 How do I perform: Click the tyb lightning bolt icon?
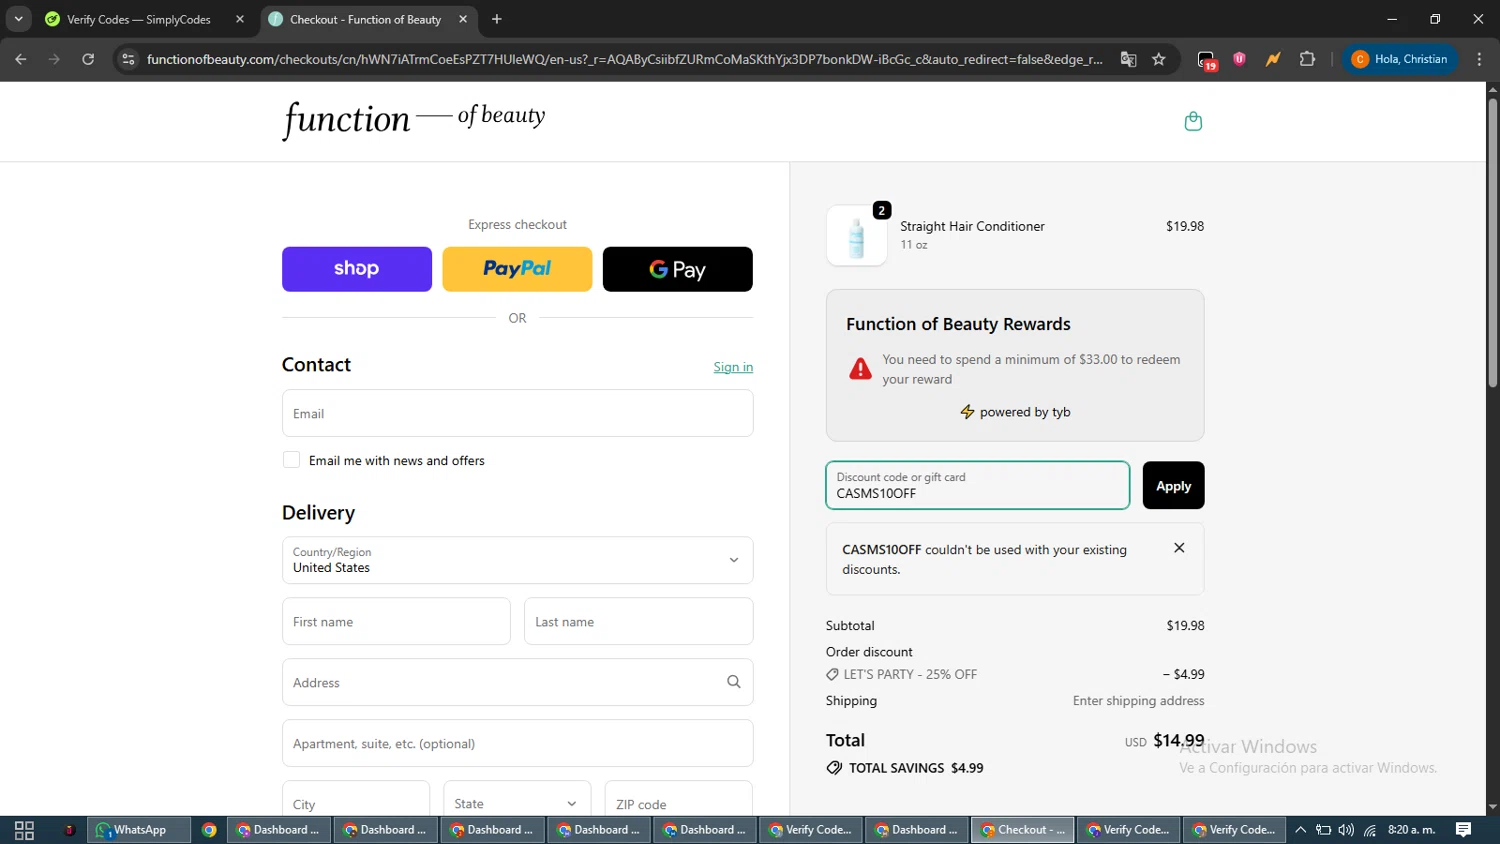pos(967,412)
